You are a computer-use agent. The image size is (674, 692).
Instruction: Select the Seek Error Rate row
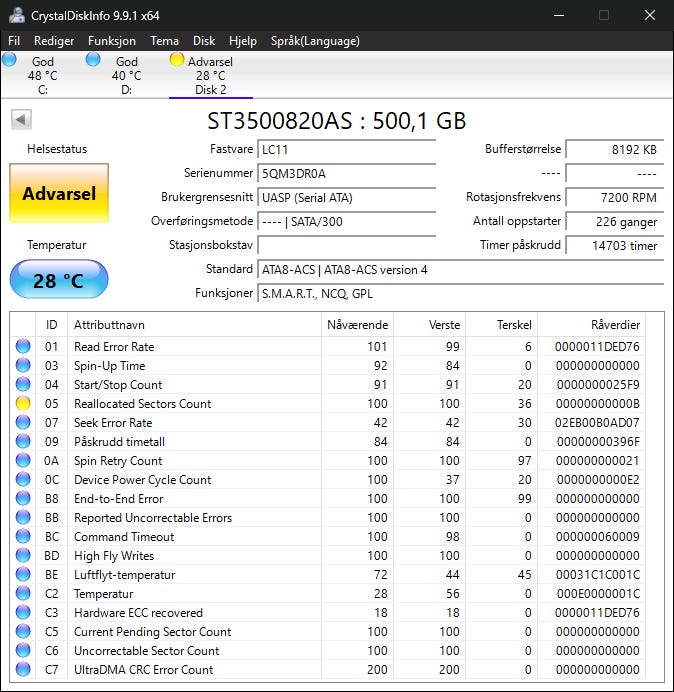(x=328, y=422)
